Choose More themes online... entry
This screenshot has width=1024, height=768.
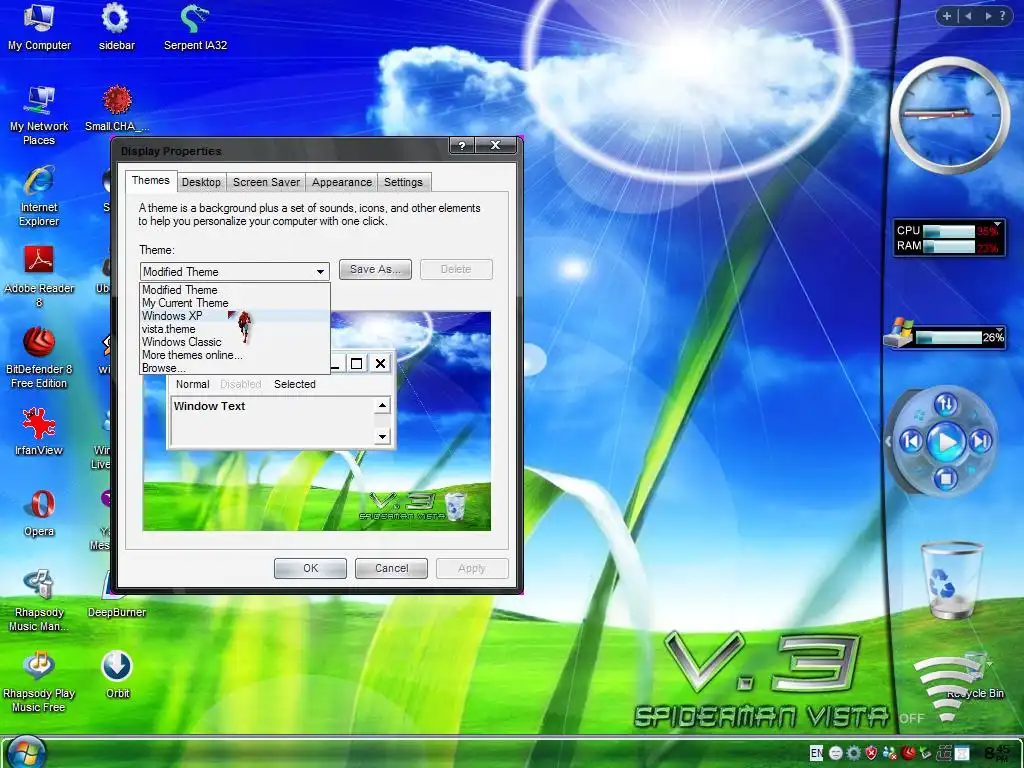(235, 355)
